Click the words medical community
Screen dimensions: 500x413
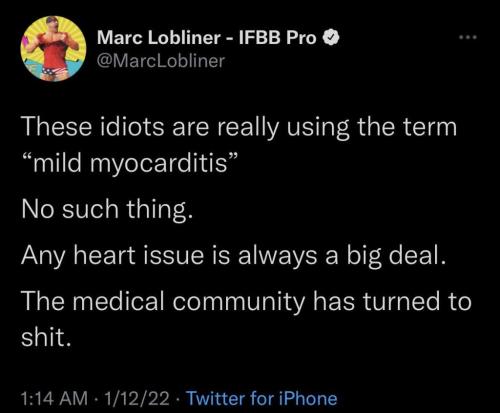click(x=188, y=302)
